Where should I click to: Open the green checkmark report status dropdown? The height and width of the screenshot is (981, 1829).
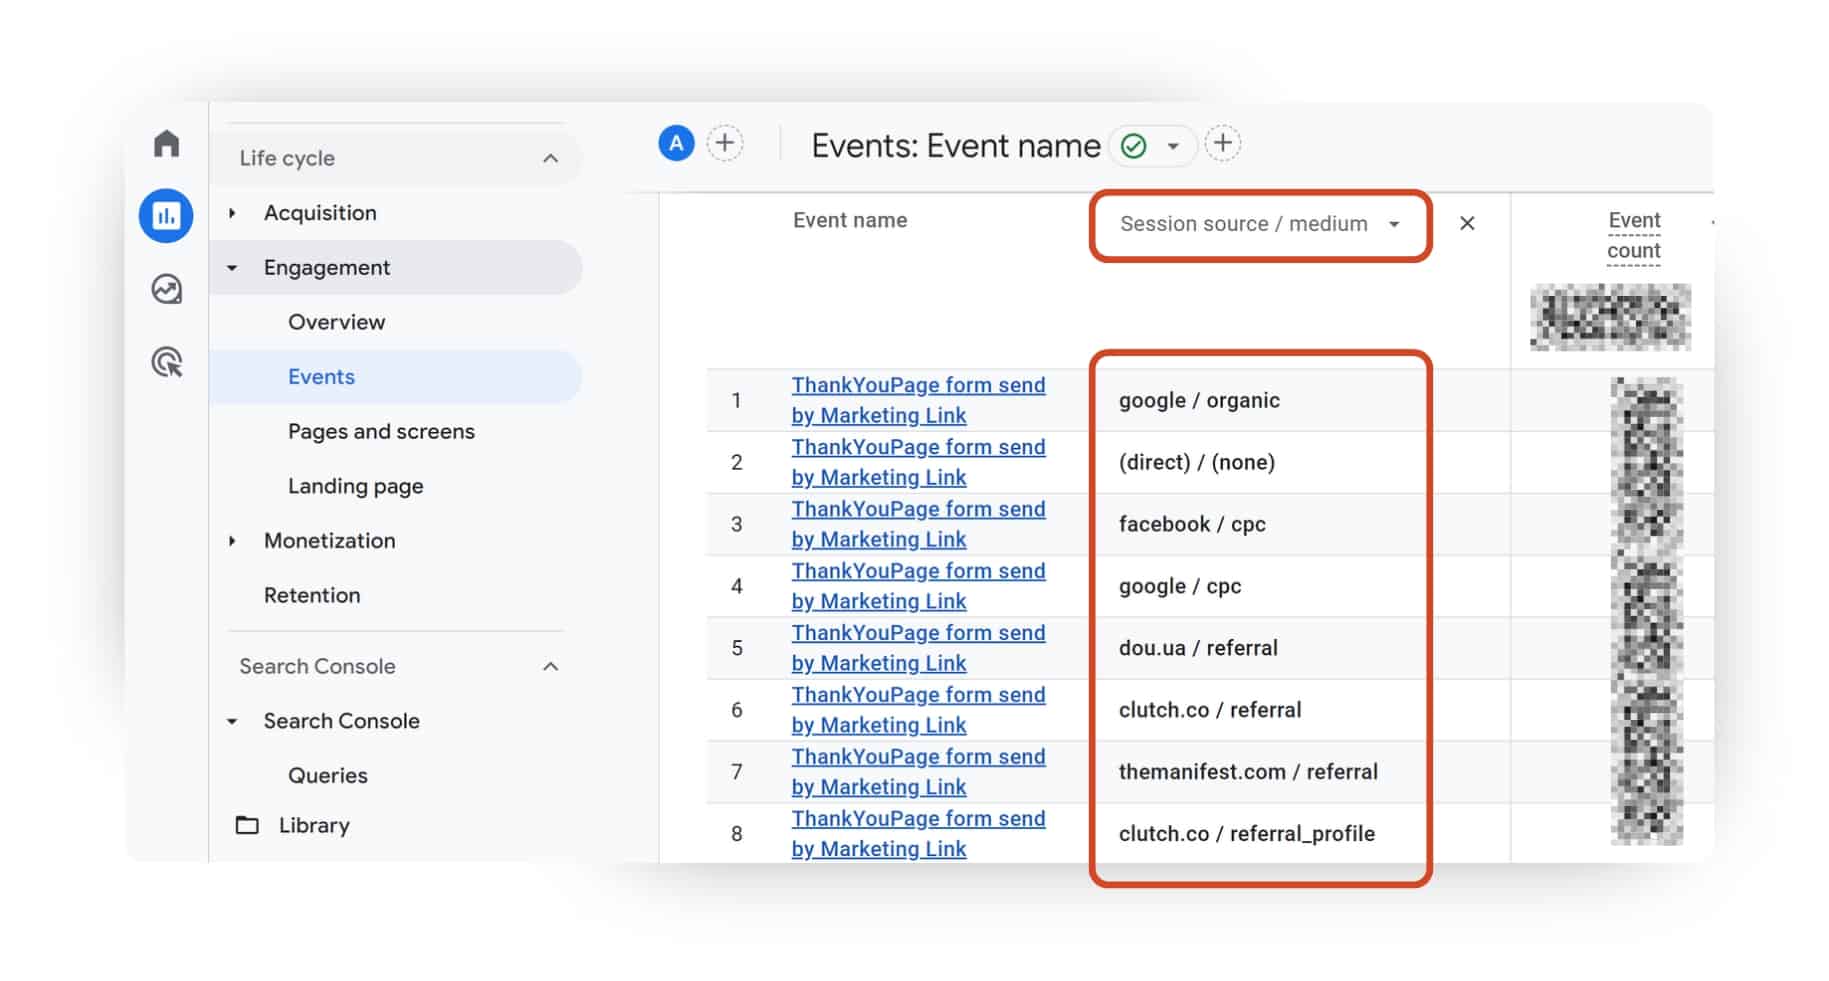[1154, 146]
